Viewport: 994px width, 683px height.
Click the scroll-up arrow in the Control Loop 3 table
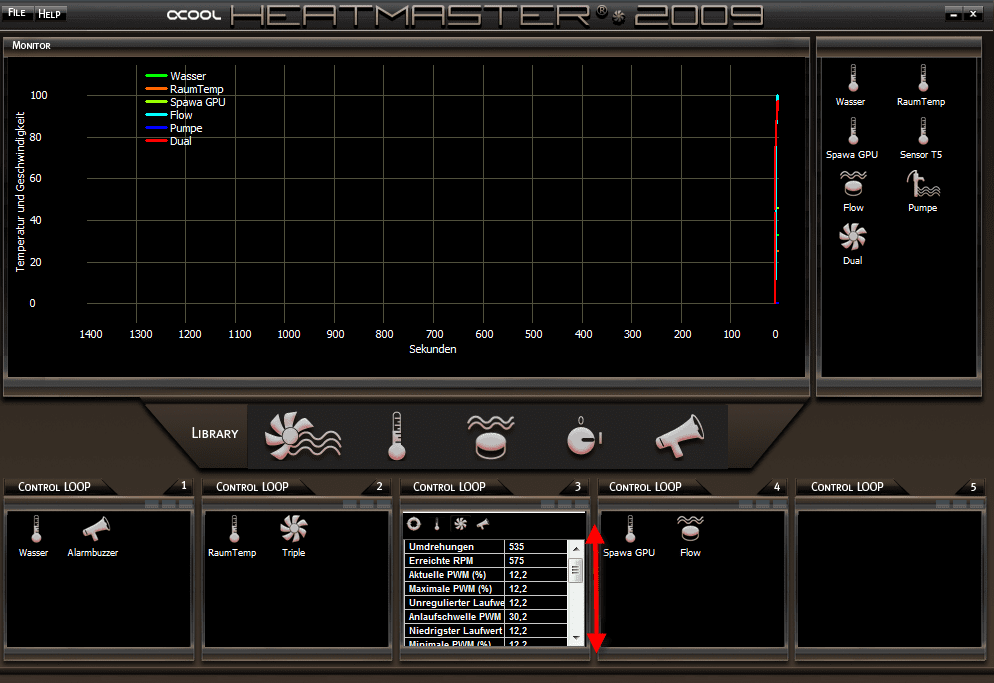tap(576, 549)
